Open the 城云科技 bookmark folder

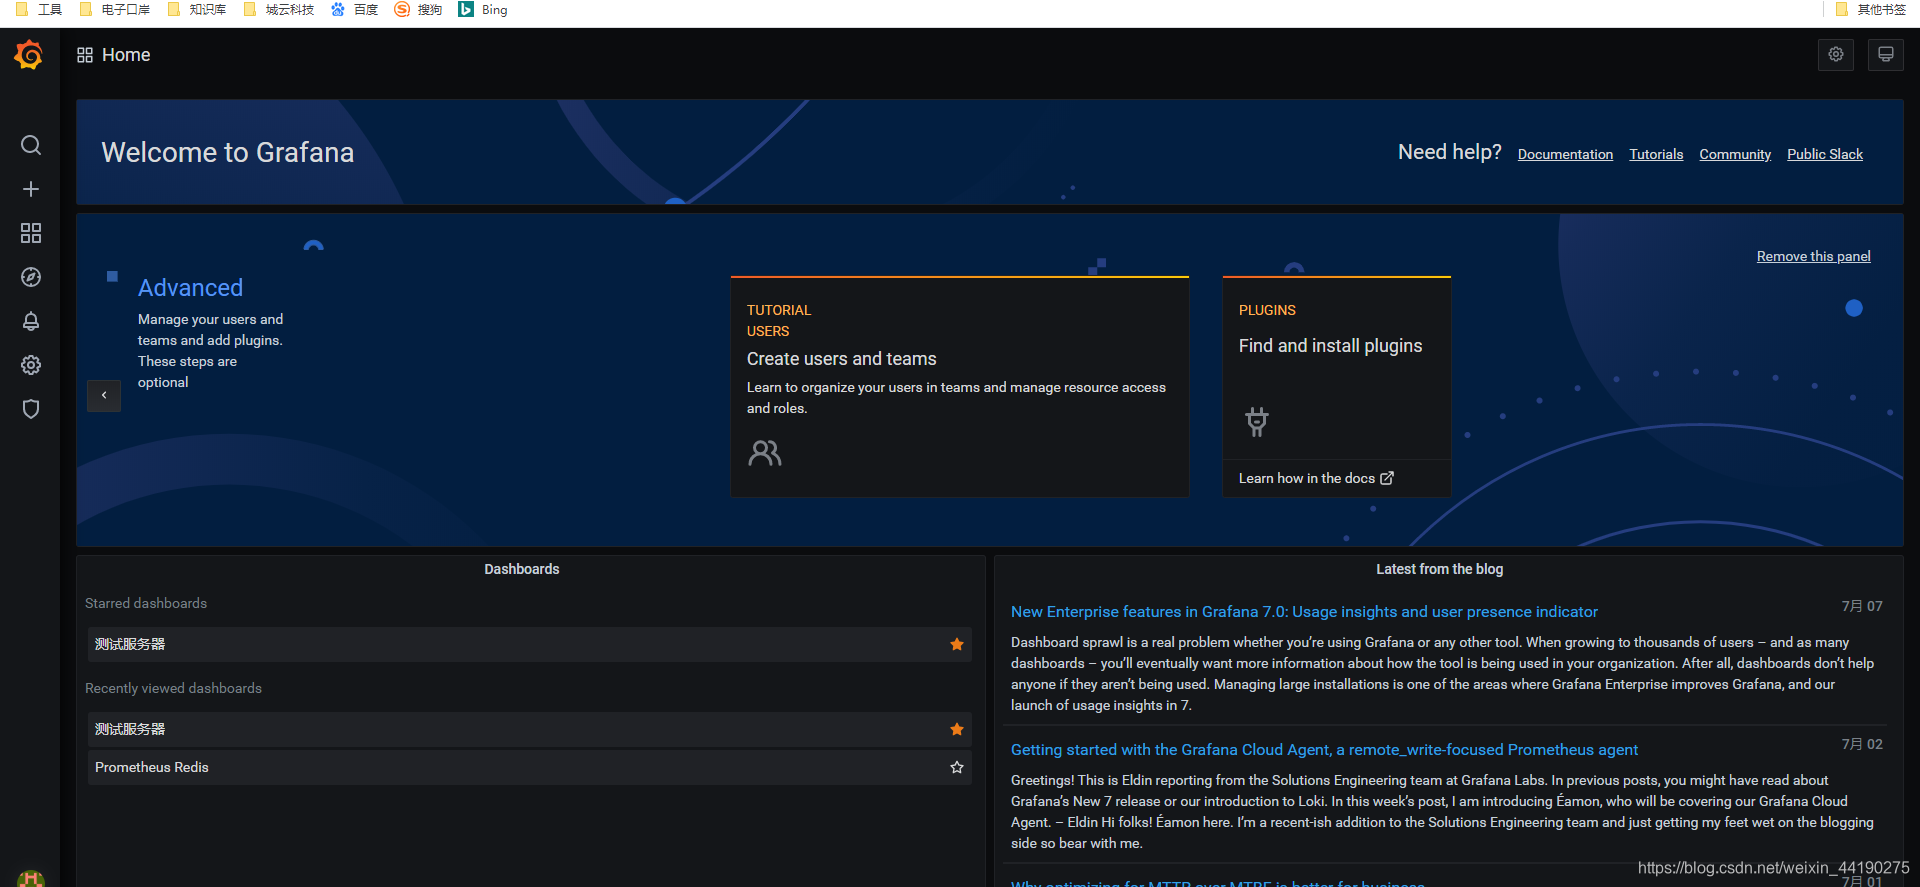279,10
